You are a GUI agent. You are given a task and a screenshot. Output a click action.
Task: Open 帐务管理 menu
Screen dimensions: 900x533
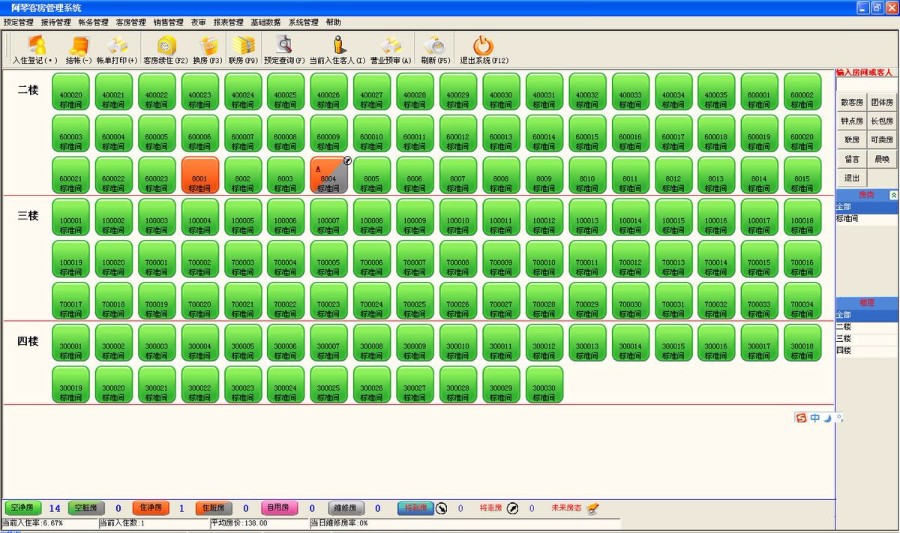tap(93, 22)
